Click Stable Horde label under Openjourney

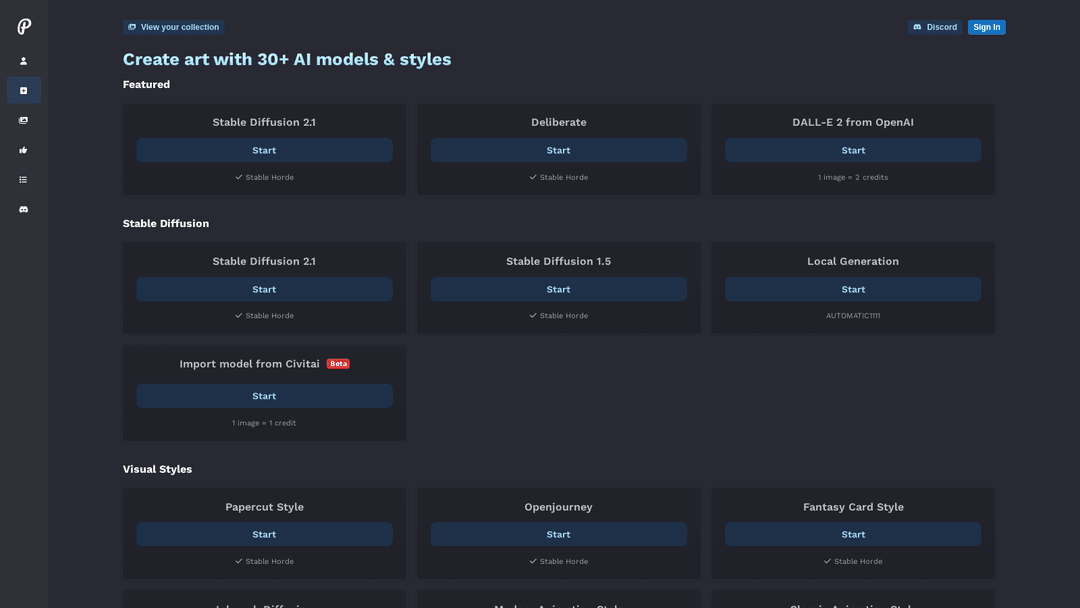(559, 561)
